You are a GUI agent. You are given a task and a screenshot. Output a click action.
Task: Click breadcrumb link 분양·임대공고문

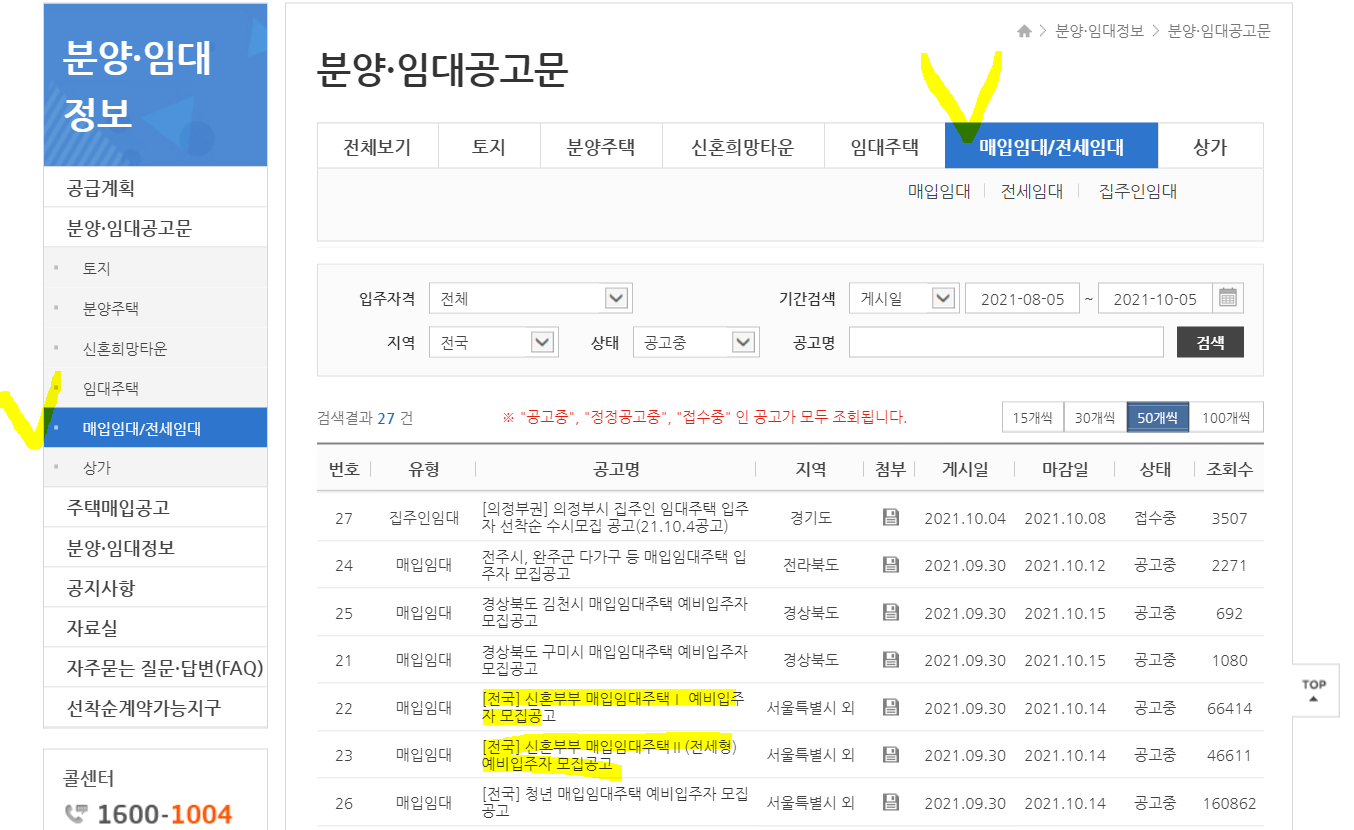1219,31
